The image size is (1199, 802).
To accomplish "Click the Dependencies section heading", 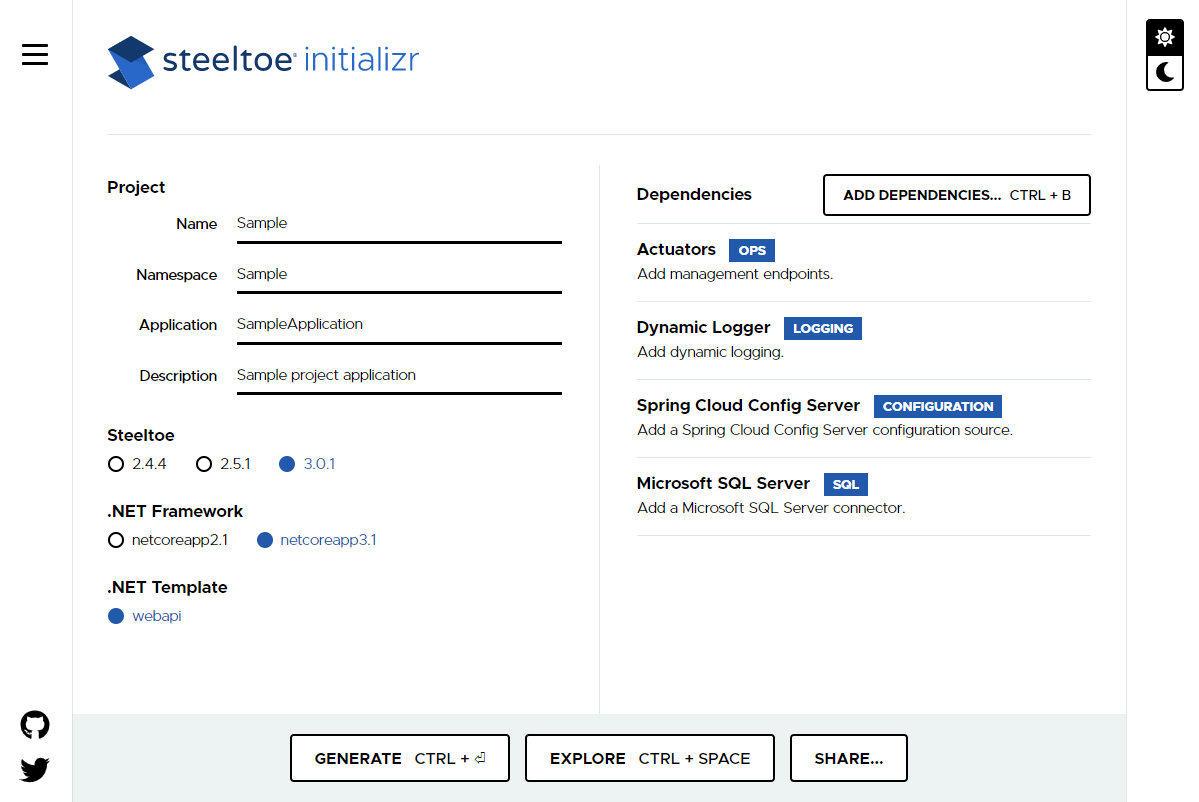I will click(x=693, y=194).
